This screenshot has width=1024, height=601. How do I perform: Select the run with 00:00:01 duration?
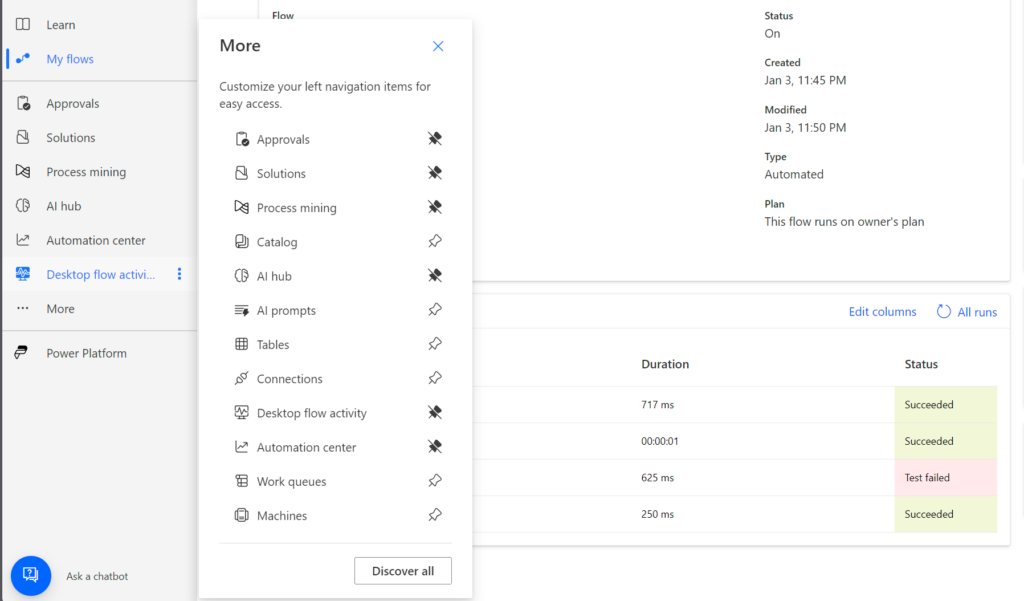click(660, 441)
